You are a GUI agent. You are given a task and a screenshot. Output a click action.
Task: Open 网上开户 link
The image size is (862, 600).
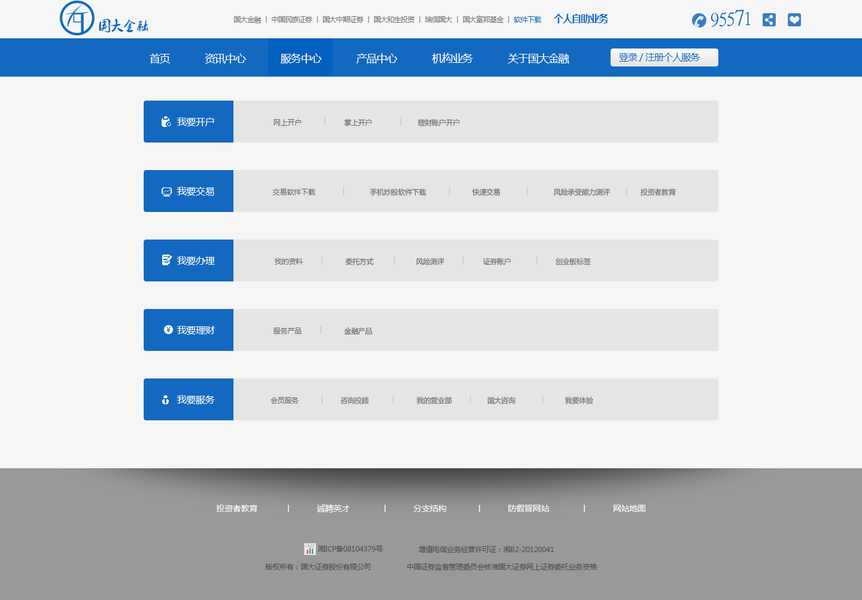coord(287,123)
